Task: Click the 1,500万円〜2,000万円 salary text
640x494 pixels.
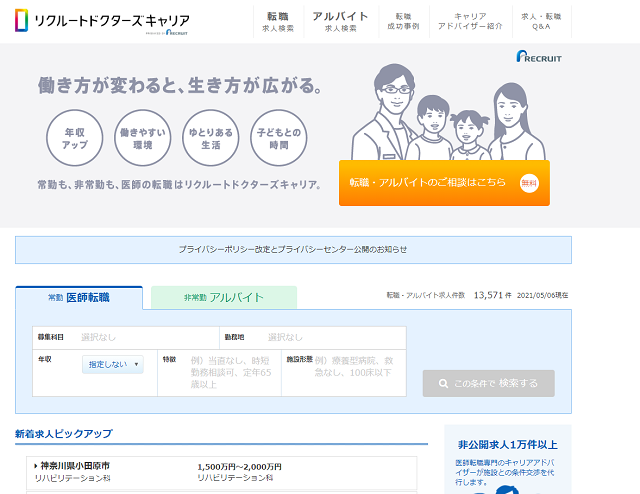Action: coord(240,467)
